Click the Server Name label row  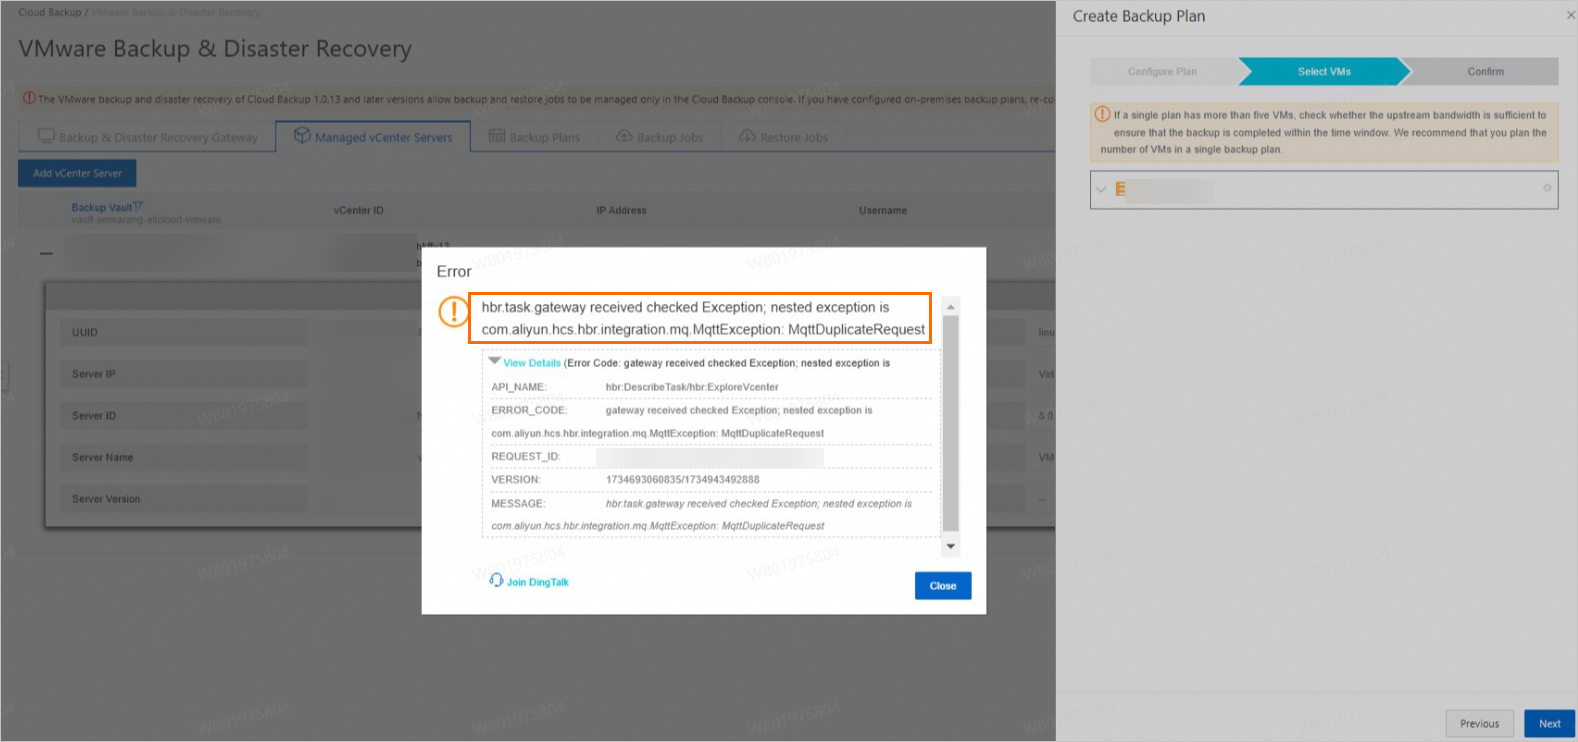point(184,458)
